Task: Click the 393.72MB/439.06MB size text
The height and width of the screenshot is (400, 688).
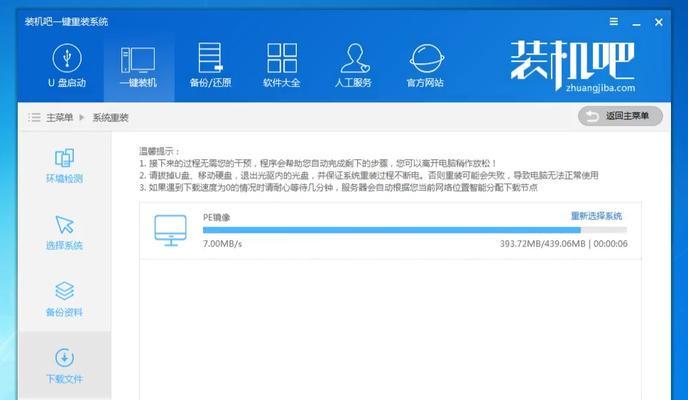Action: 542,243
